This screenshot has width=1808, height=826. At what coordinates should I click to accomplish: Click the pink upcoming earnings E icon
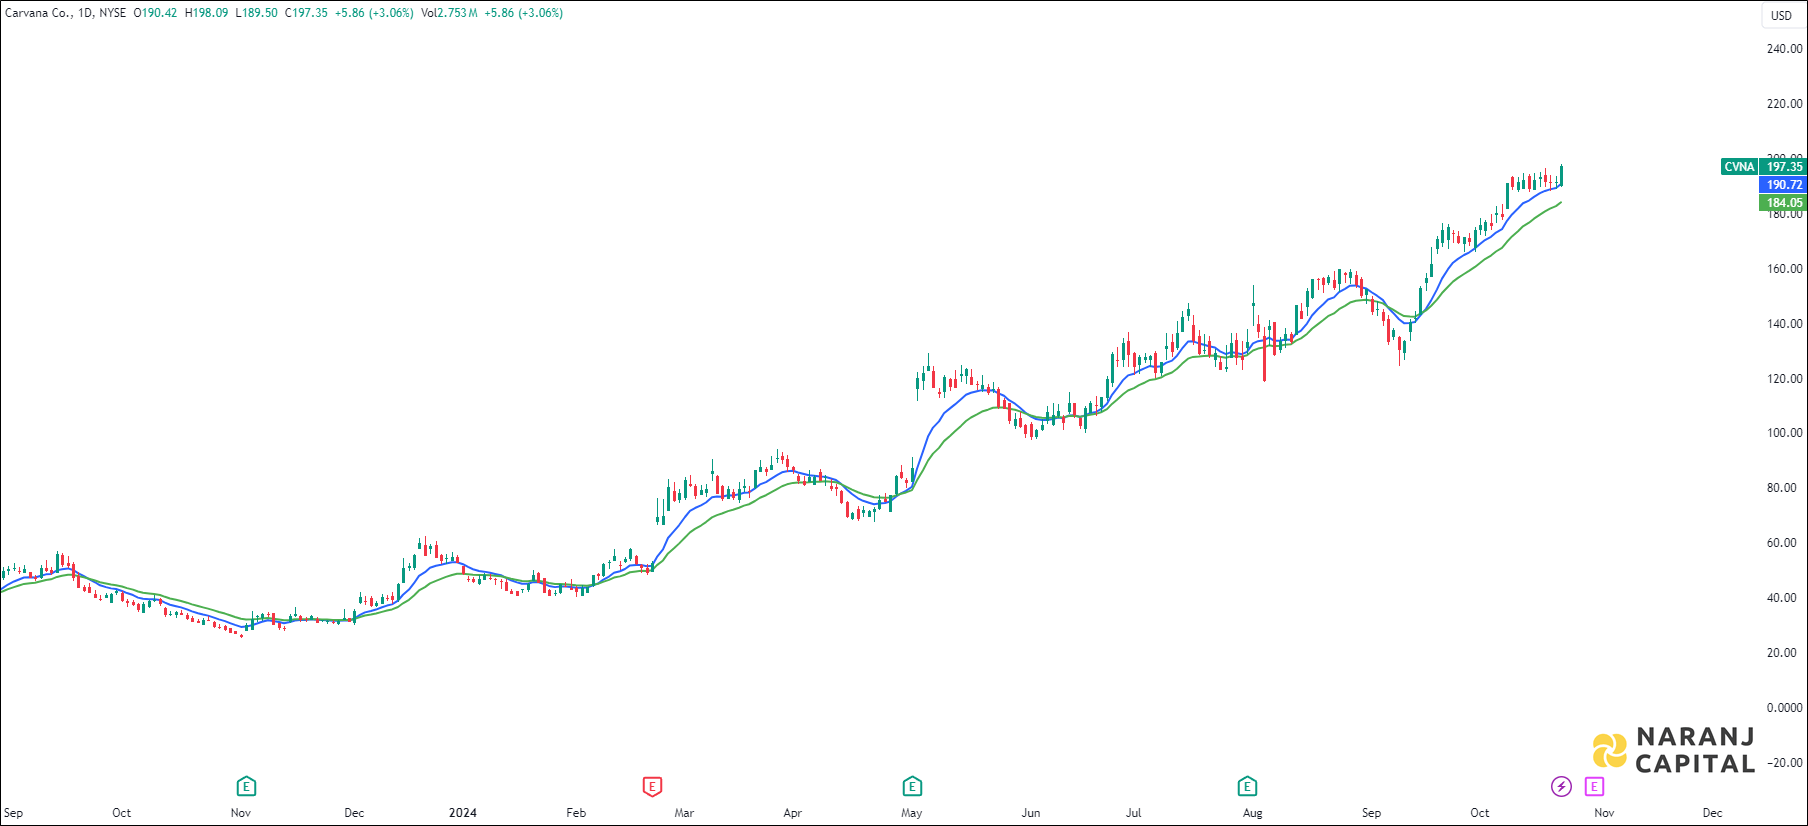[1594, 787]
